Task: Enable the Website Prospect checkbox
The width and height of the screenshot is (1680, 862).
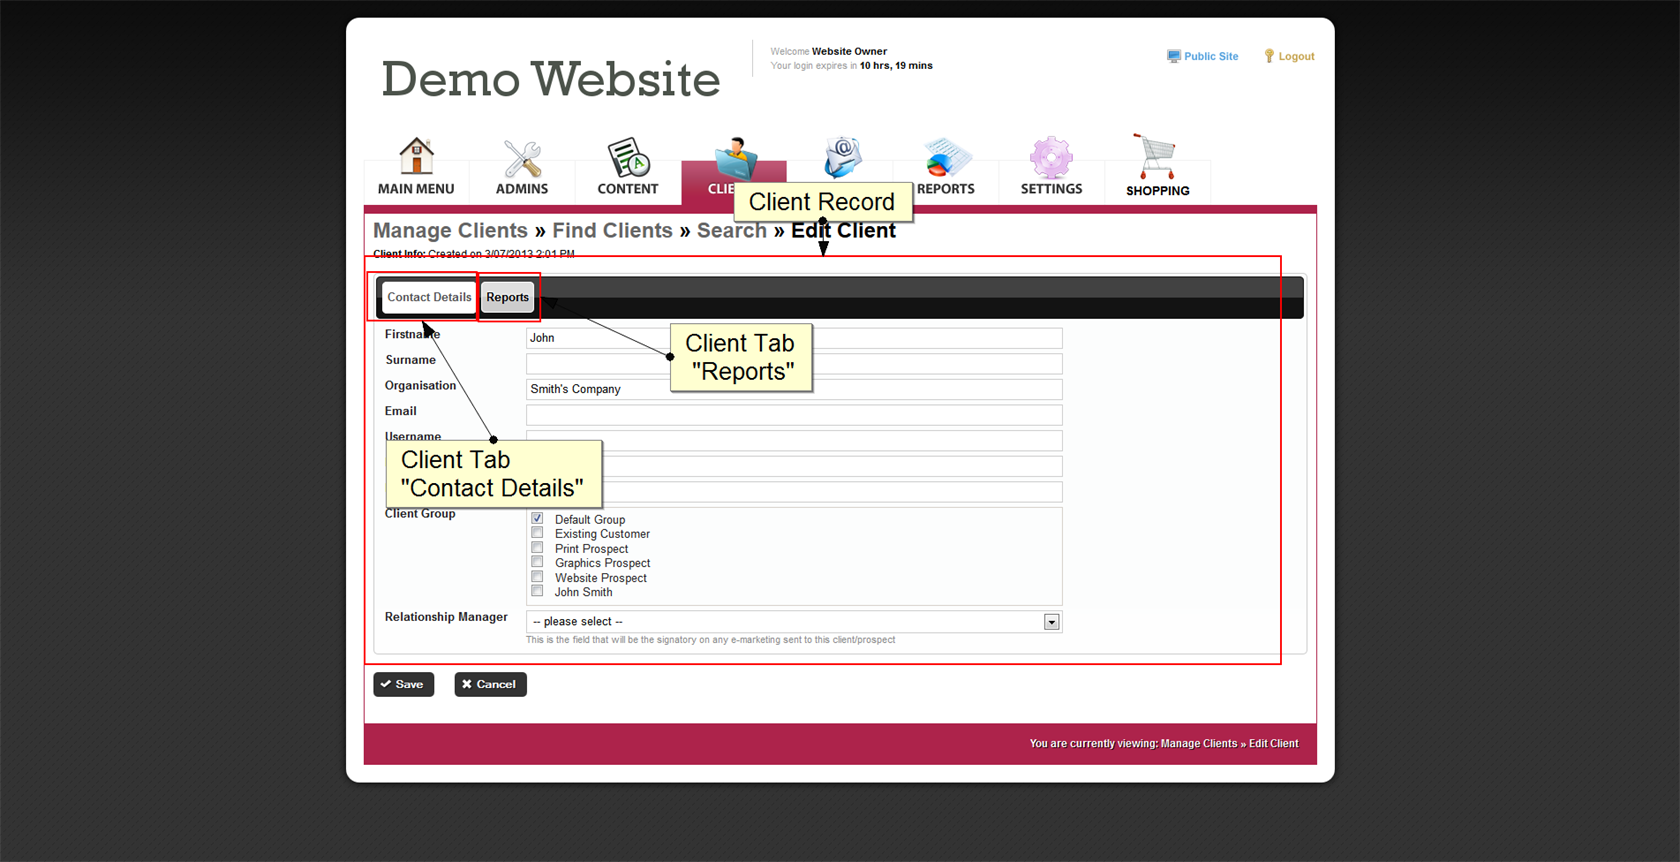Action: pos(537,577)
